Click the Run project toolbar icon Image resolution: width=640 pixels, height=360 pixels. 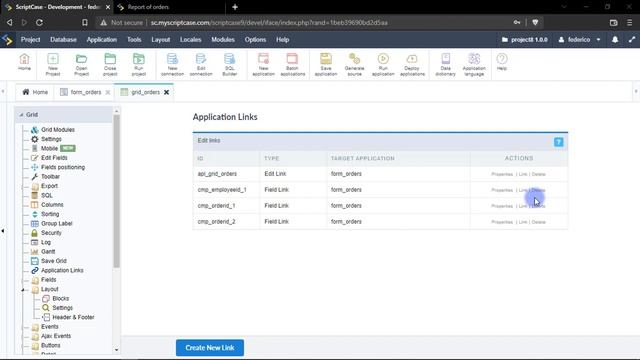click(139, 64)
